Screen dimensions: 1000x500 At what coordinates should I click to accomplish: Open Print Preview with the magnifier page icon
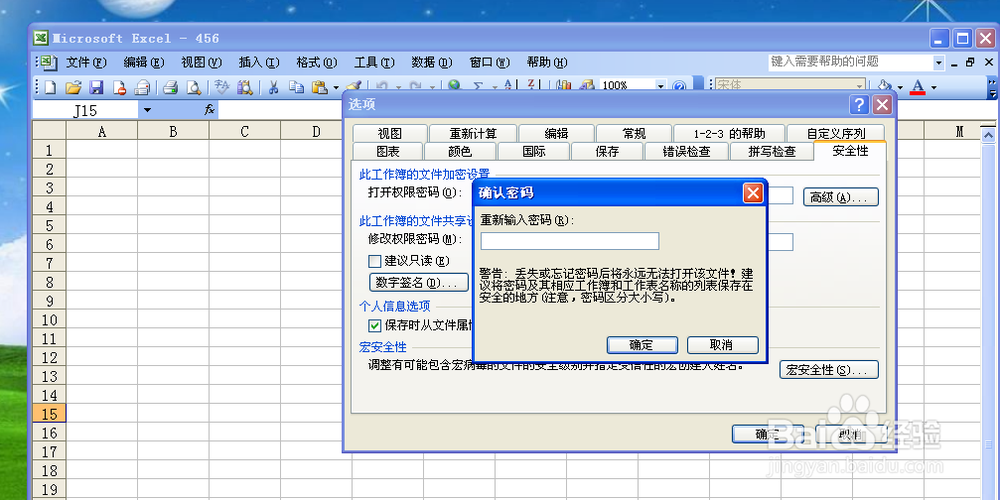[x=193, y=87]
